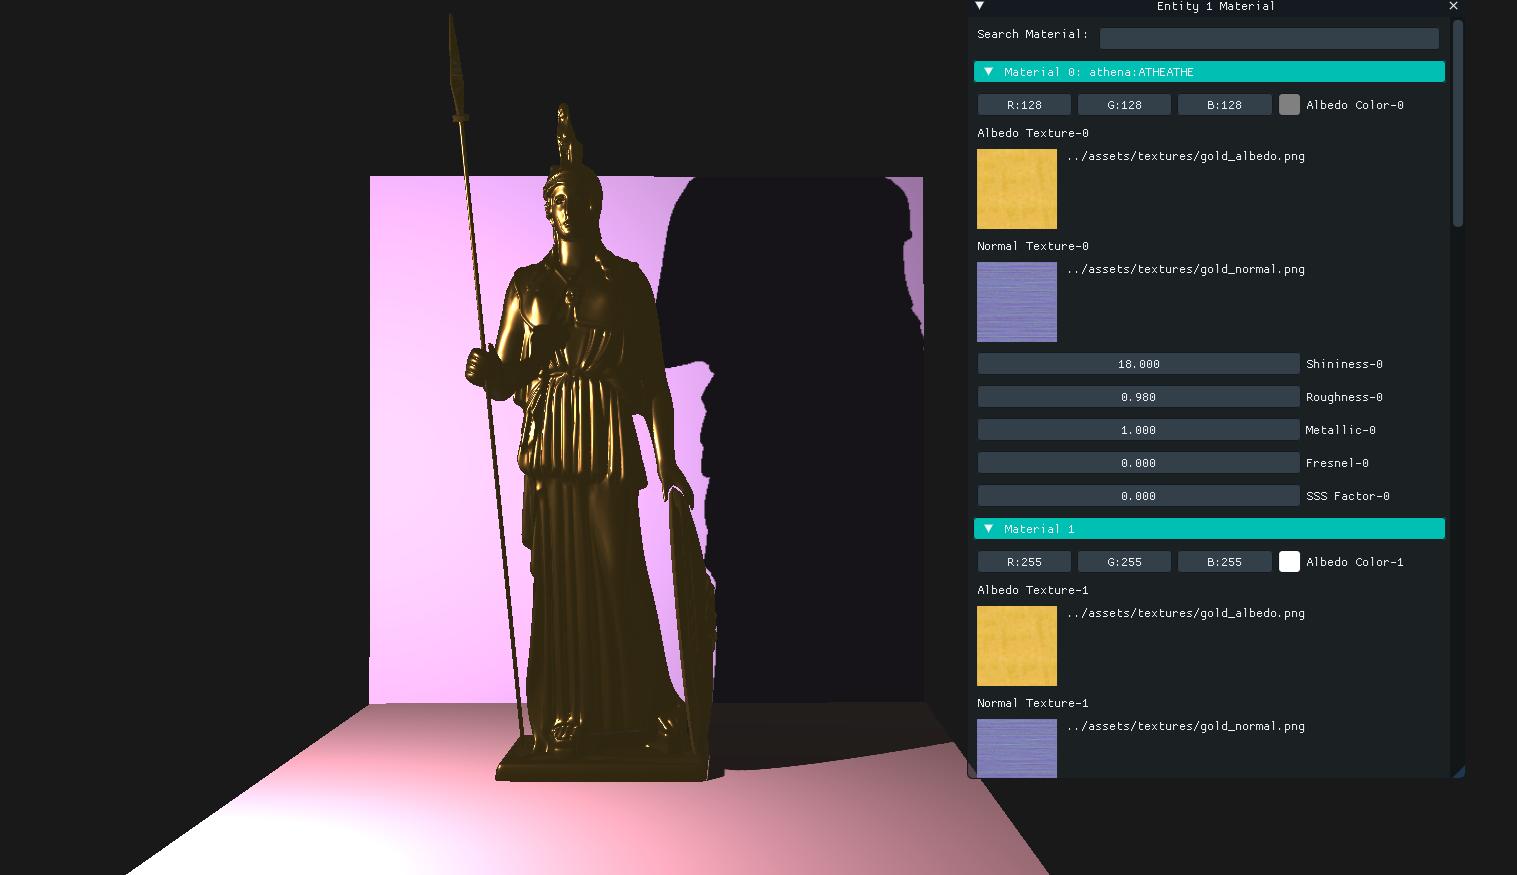Click the Albedo Color-0 label

coord(1355,105)
